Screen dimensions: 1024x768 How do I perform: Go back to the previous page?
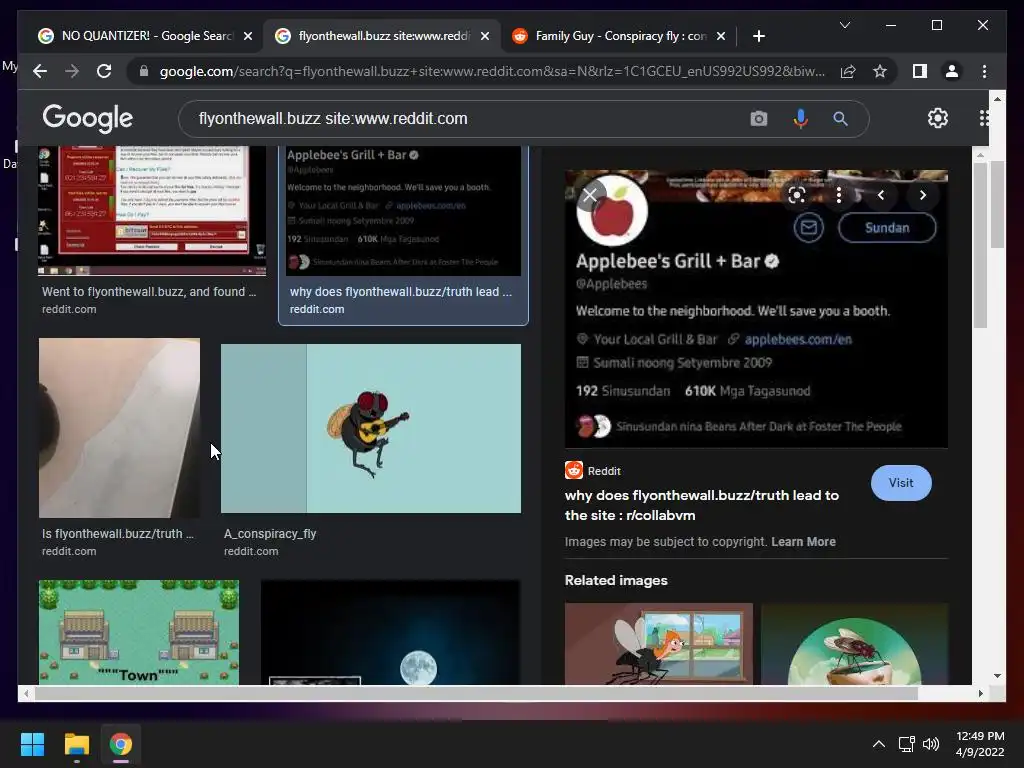pos(40,71)
